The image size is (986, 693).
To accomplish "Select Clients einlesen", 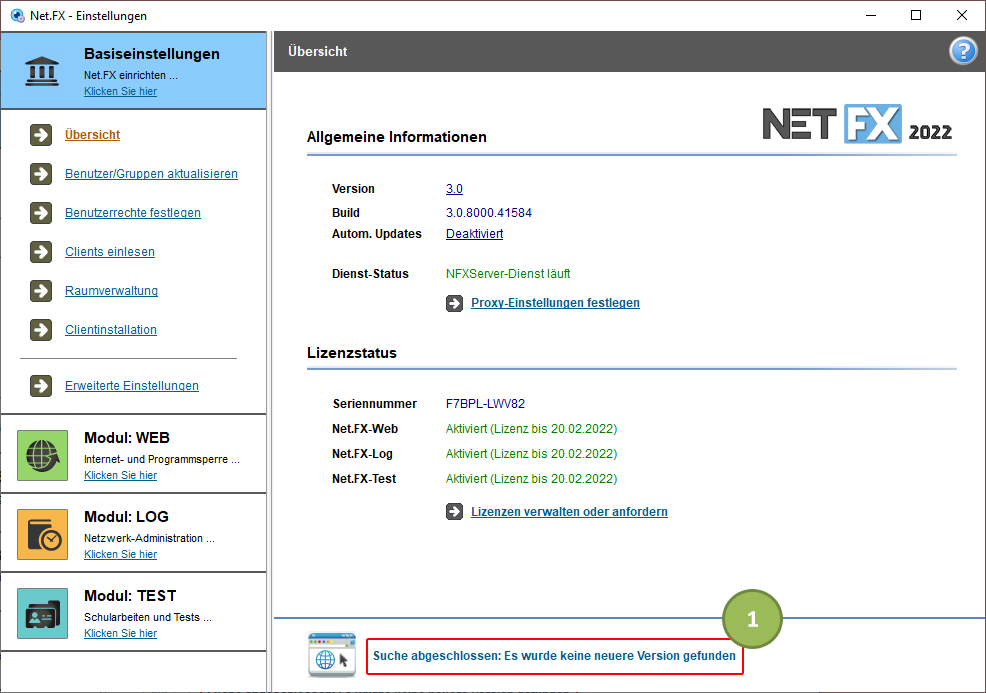I will pos(110,252).
